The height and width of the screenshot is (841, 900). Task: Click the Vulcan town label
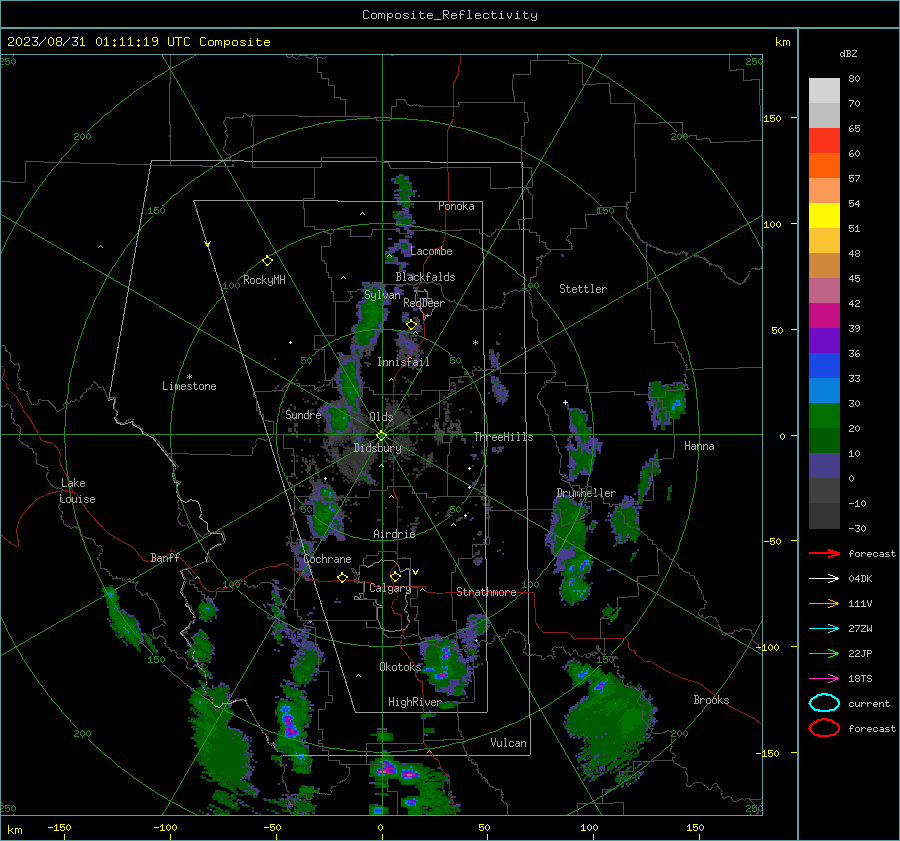(508, 743)
